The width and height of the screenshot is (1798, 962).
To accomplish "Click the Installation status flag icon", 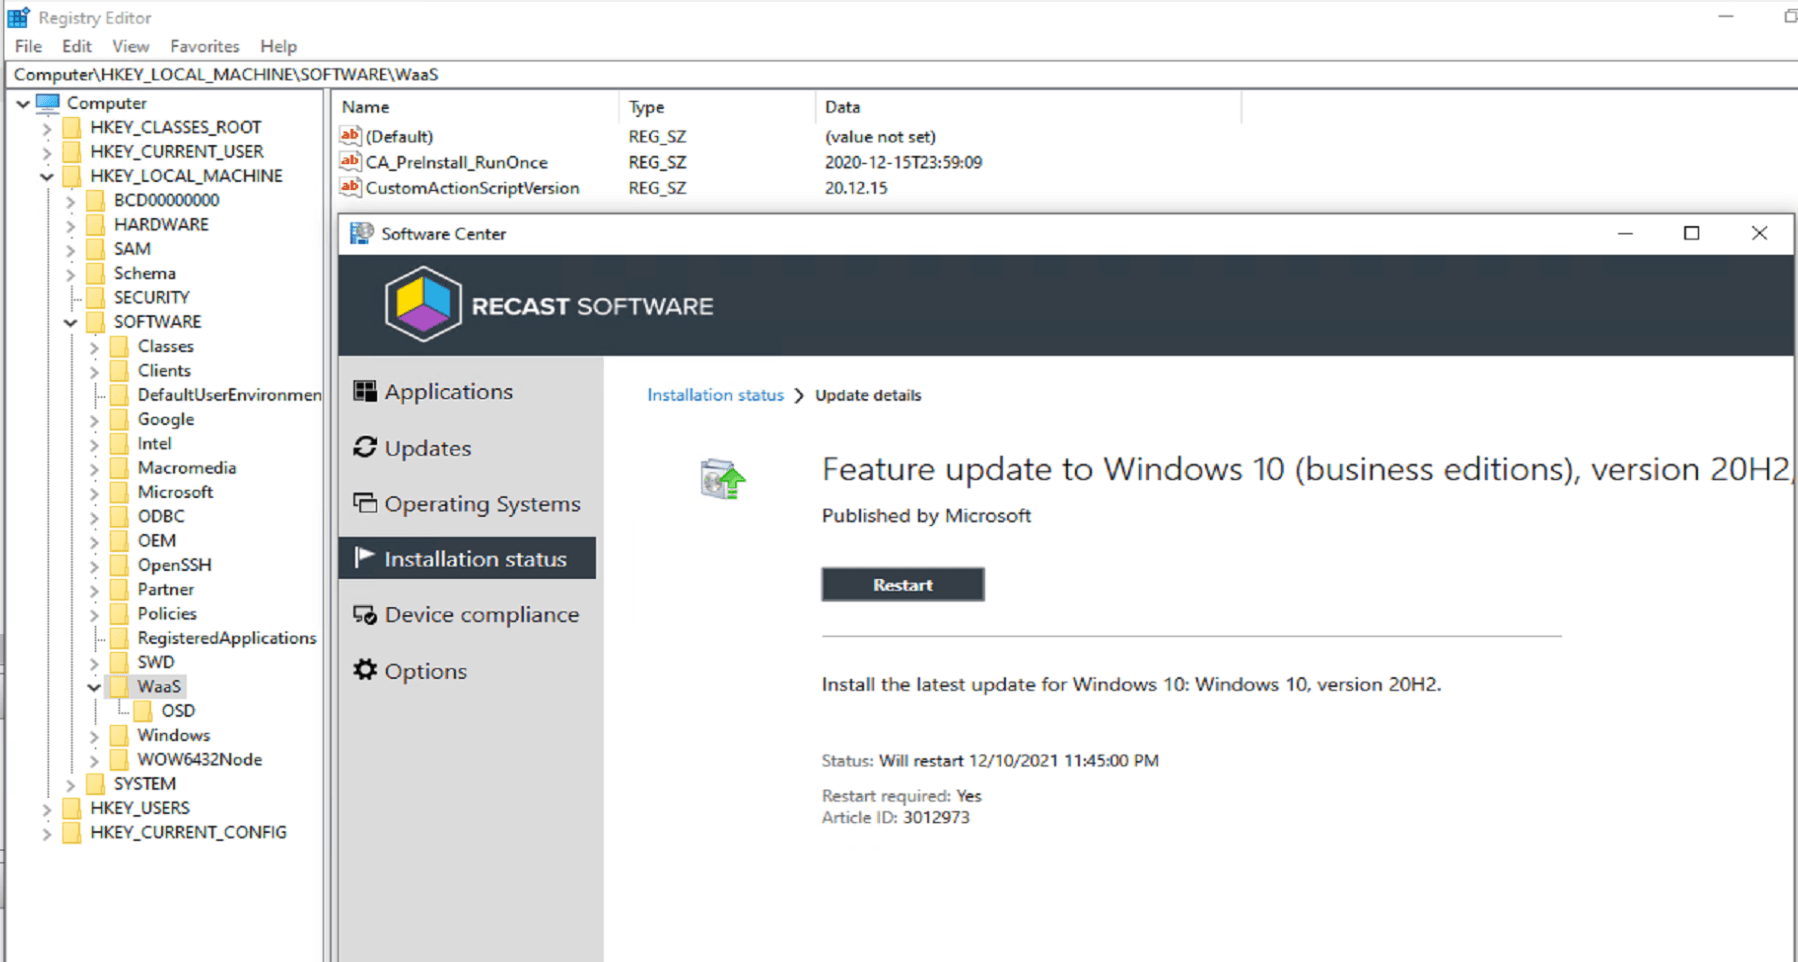I will tap(365, 558).
